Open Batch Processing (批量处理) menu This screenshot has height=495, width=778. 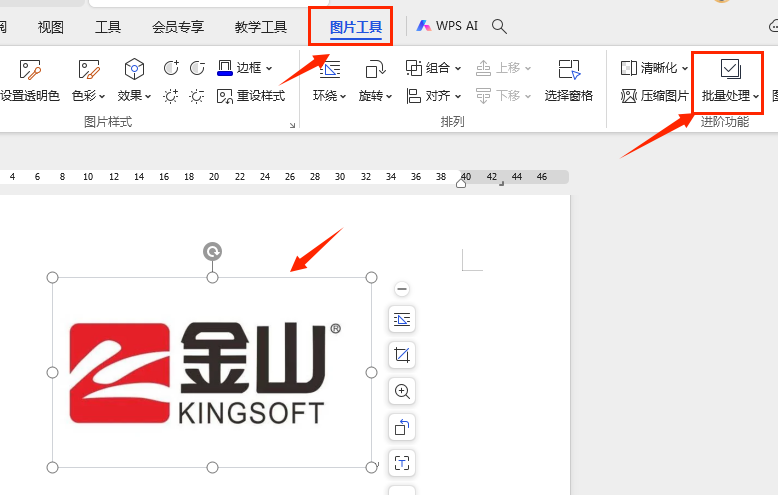(730, 81)
